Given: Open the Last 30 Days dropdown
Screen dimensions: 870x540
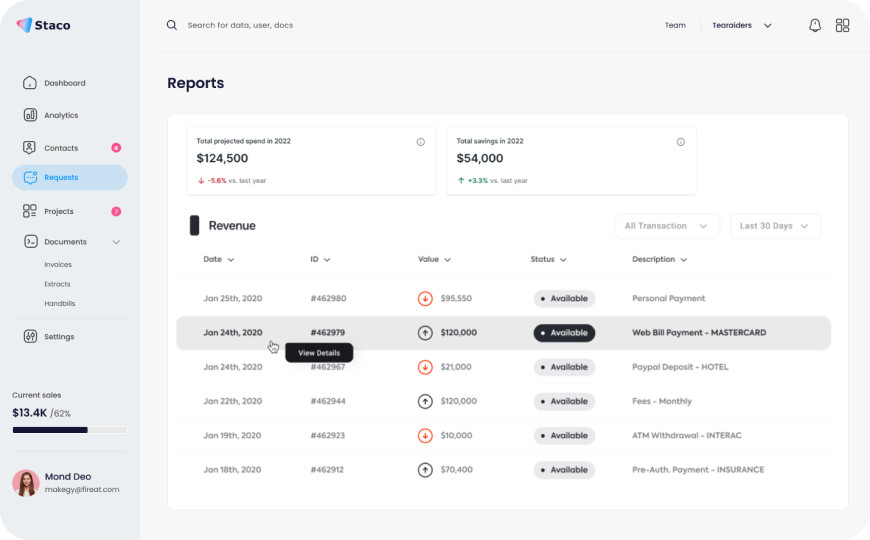Looking at the screenshot, I should point(775,226).
